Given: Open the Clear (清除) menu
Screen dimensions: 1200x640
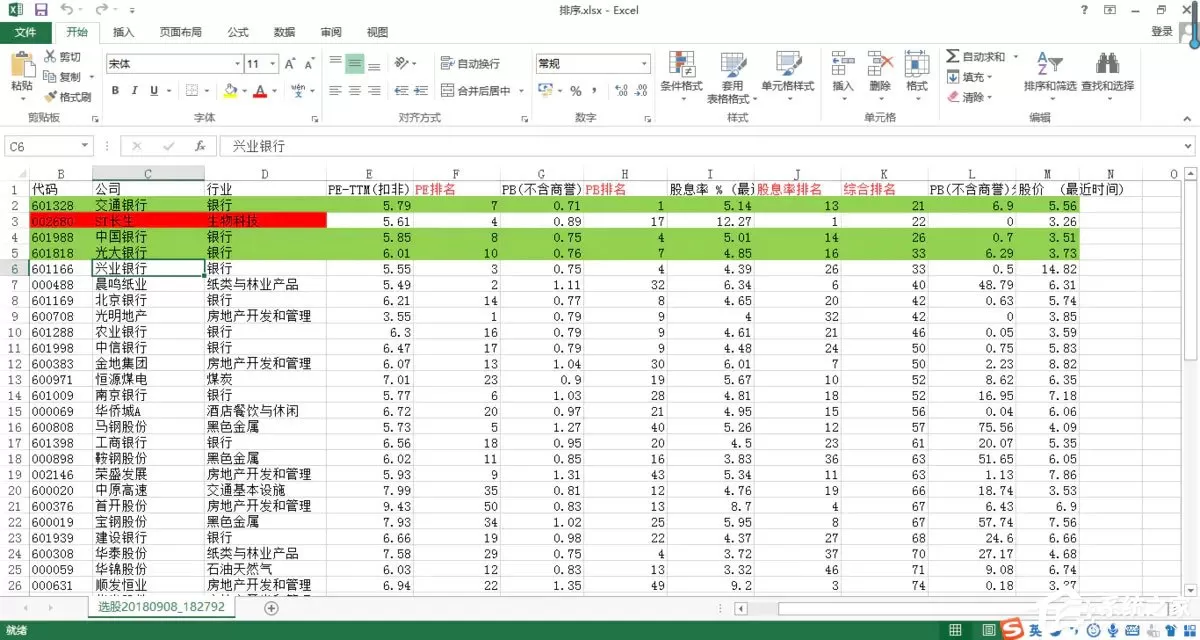Looking at the screenshot, I should pyautogui.click(x=969, y=97).
